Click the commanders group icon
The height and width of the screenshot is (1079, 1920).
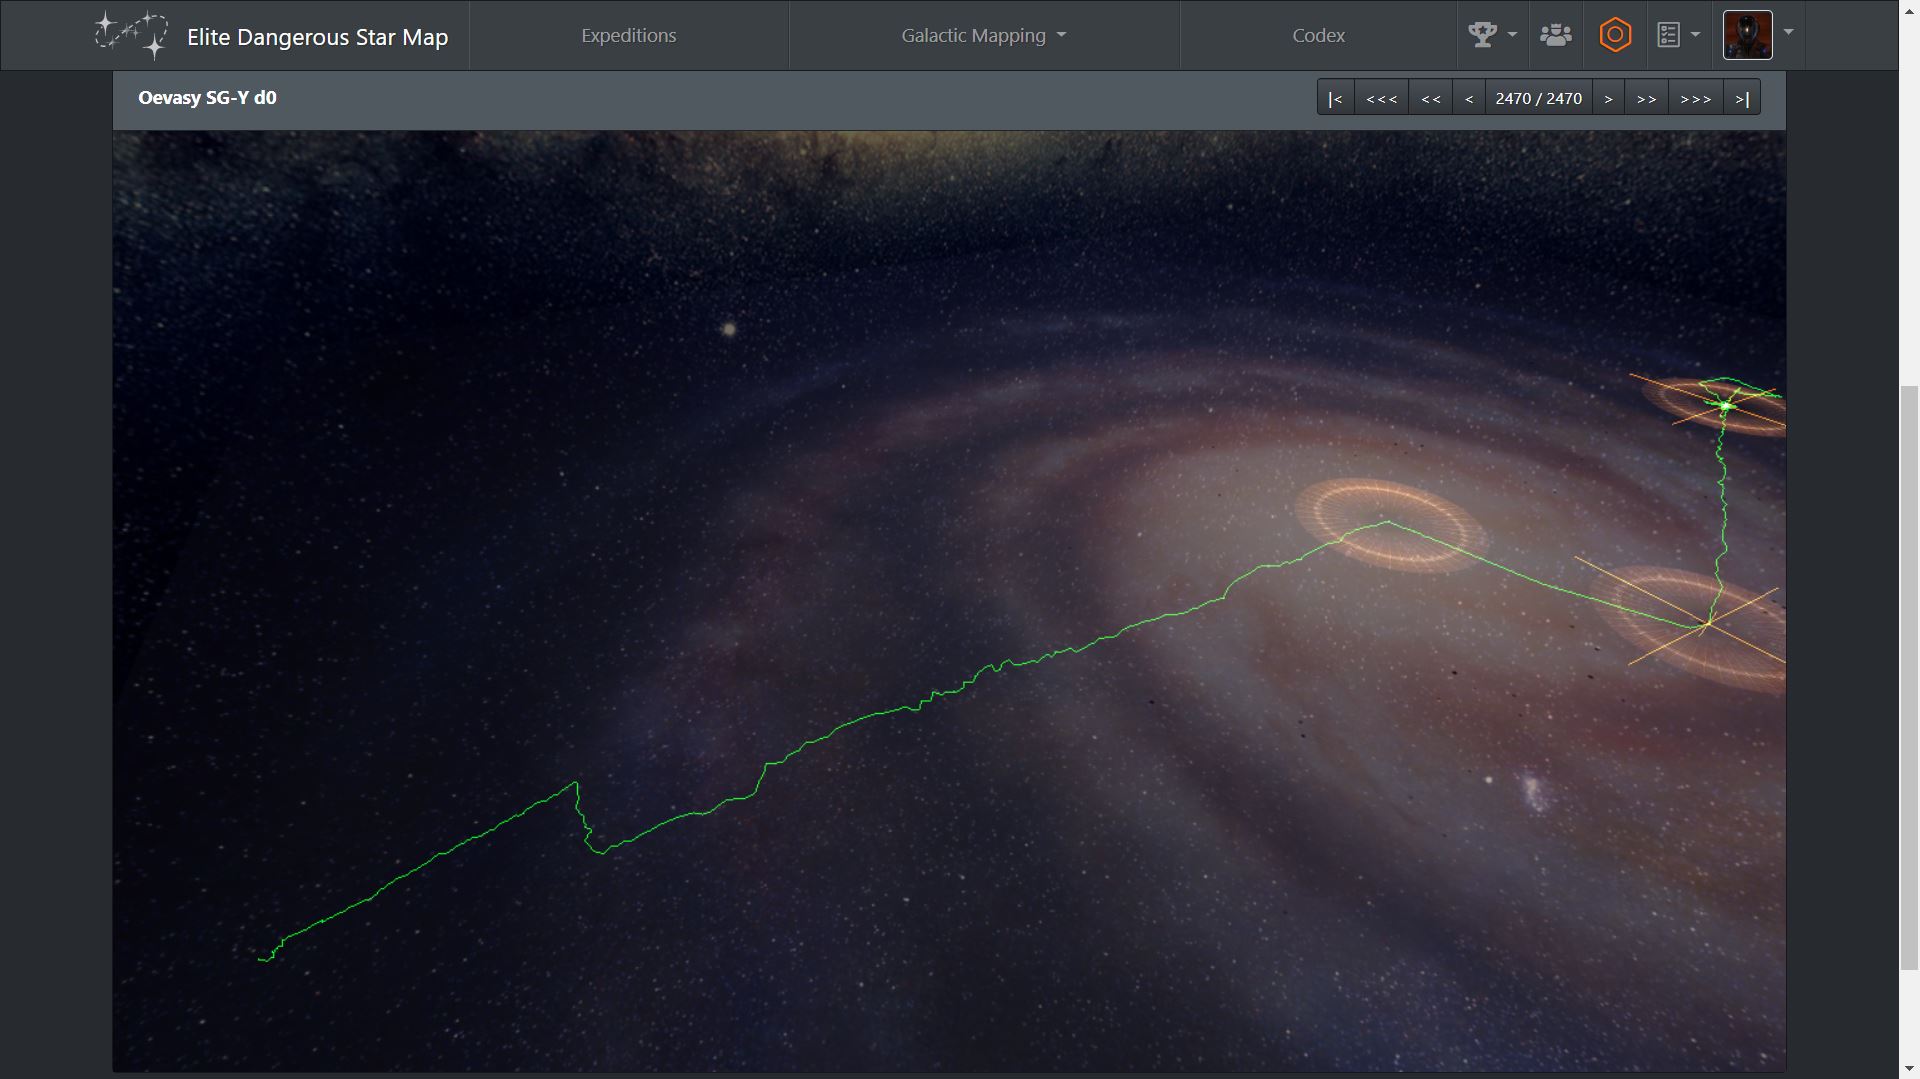(x=1555, y=35)
